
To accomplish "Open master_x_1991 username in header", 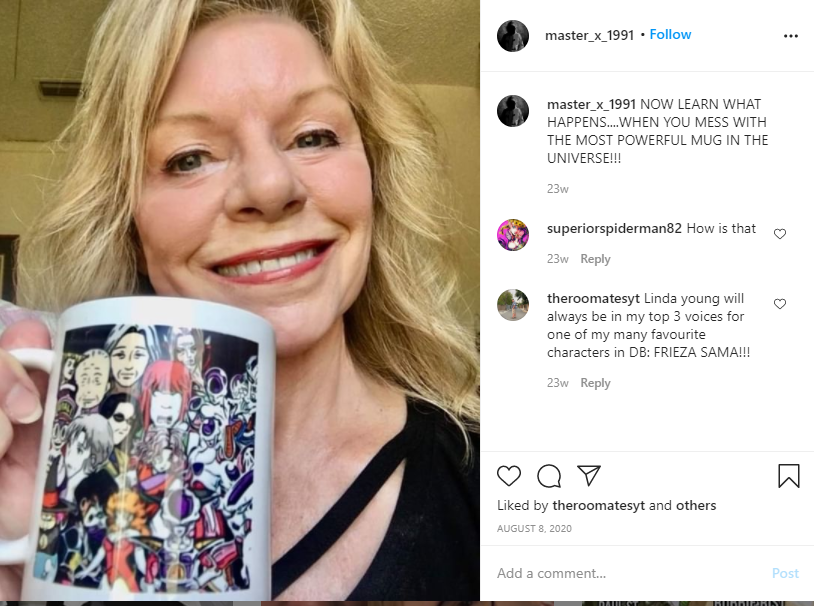I will [589, 35].
